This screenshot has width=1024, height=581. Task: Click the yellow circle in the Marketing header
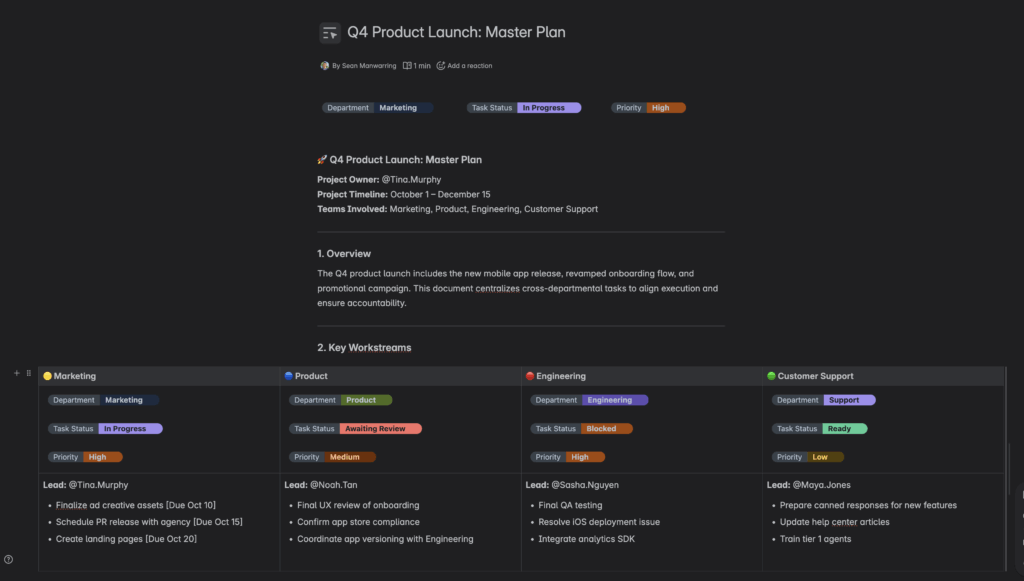(47, 376)
